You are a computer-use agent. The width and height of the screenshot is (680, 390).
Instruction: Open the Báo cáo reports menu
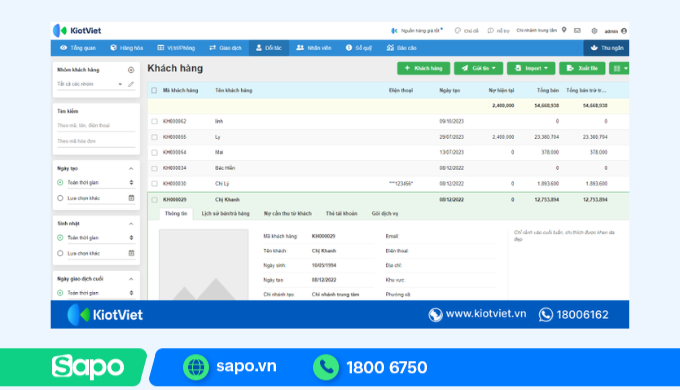[402, 48]
